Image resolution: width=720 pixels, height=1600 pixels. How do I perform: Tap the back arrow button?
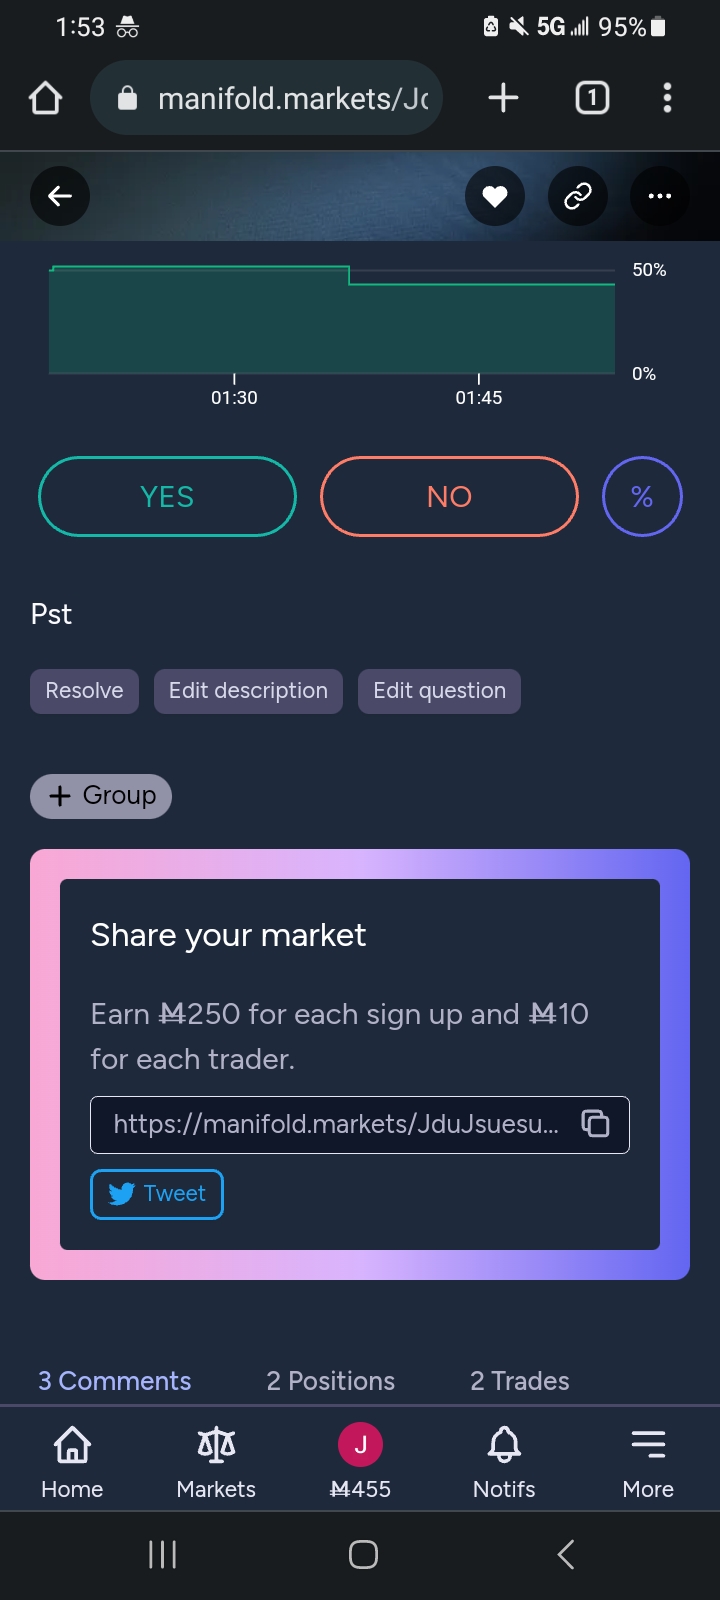[x=60, y=196]
